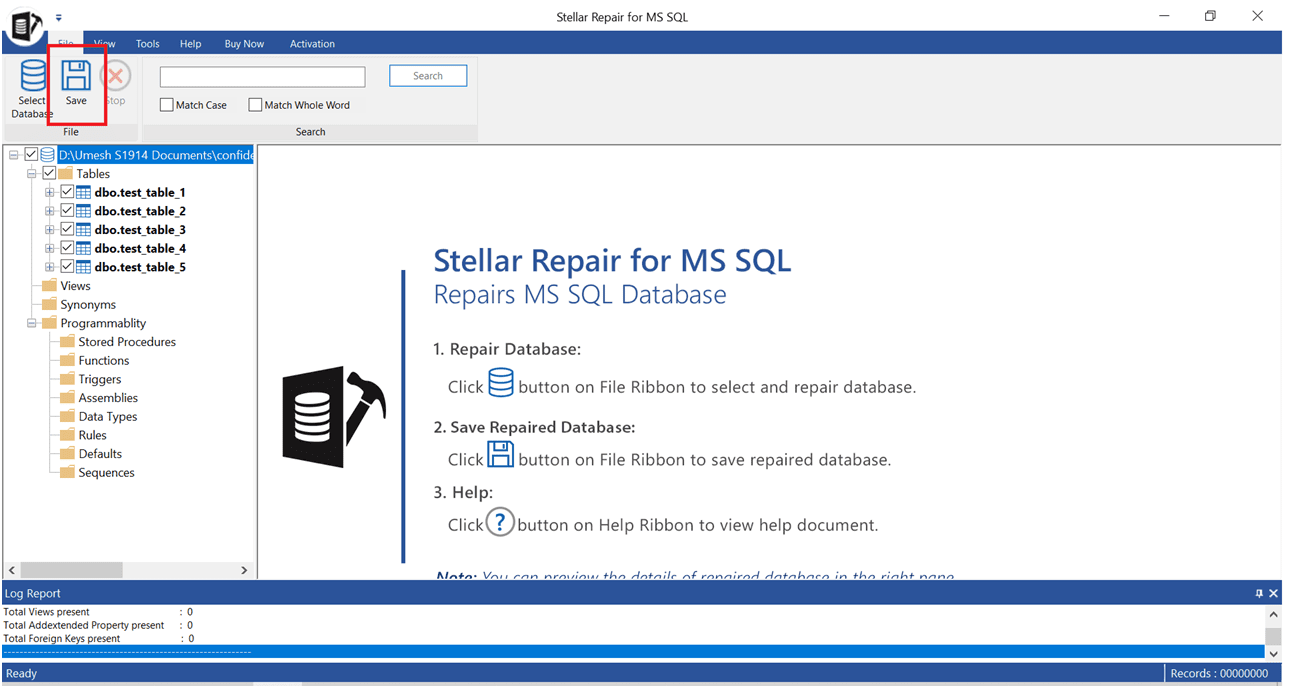Open the Activation ribbon tab
The image size is (1316, 688).
[x=312, y=44]
